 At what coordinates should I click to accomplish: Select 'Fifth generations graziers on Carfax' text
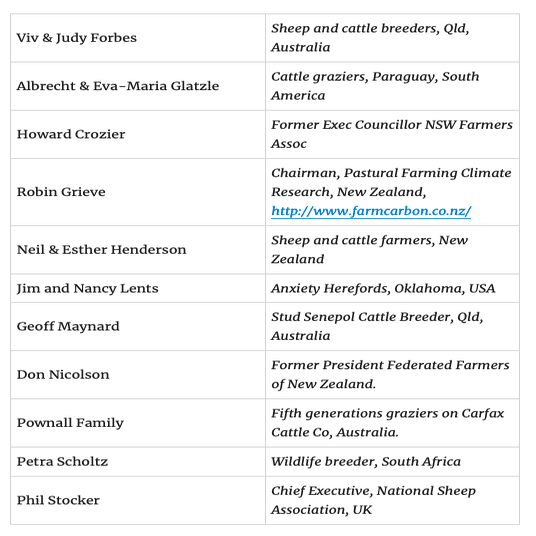[x=387, y=413]
